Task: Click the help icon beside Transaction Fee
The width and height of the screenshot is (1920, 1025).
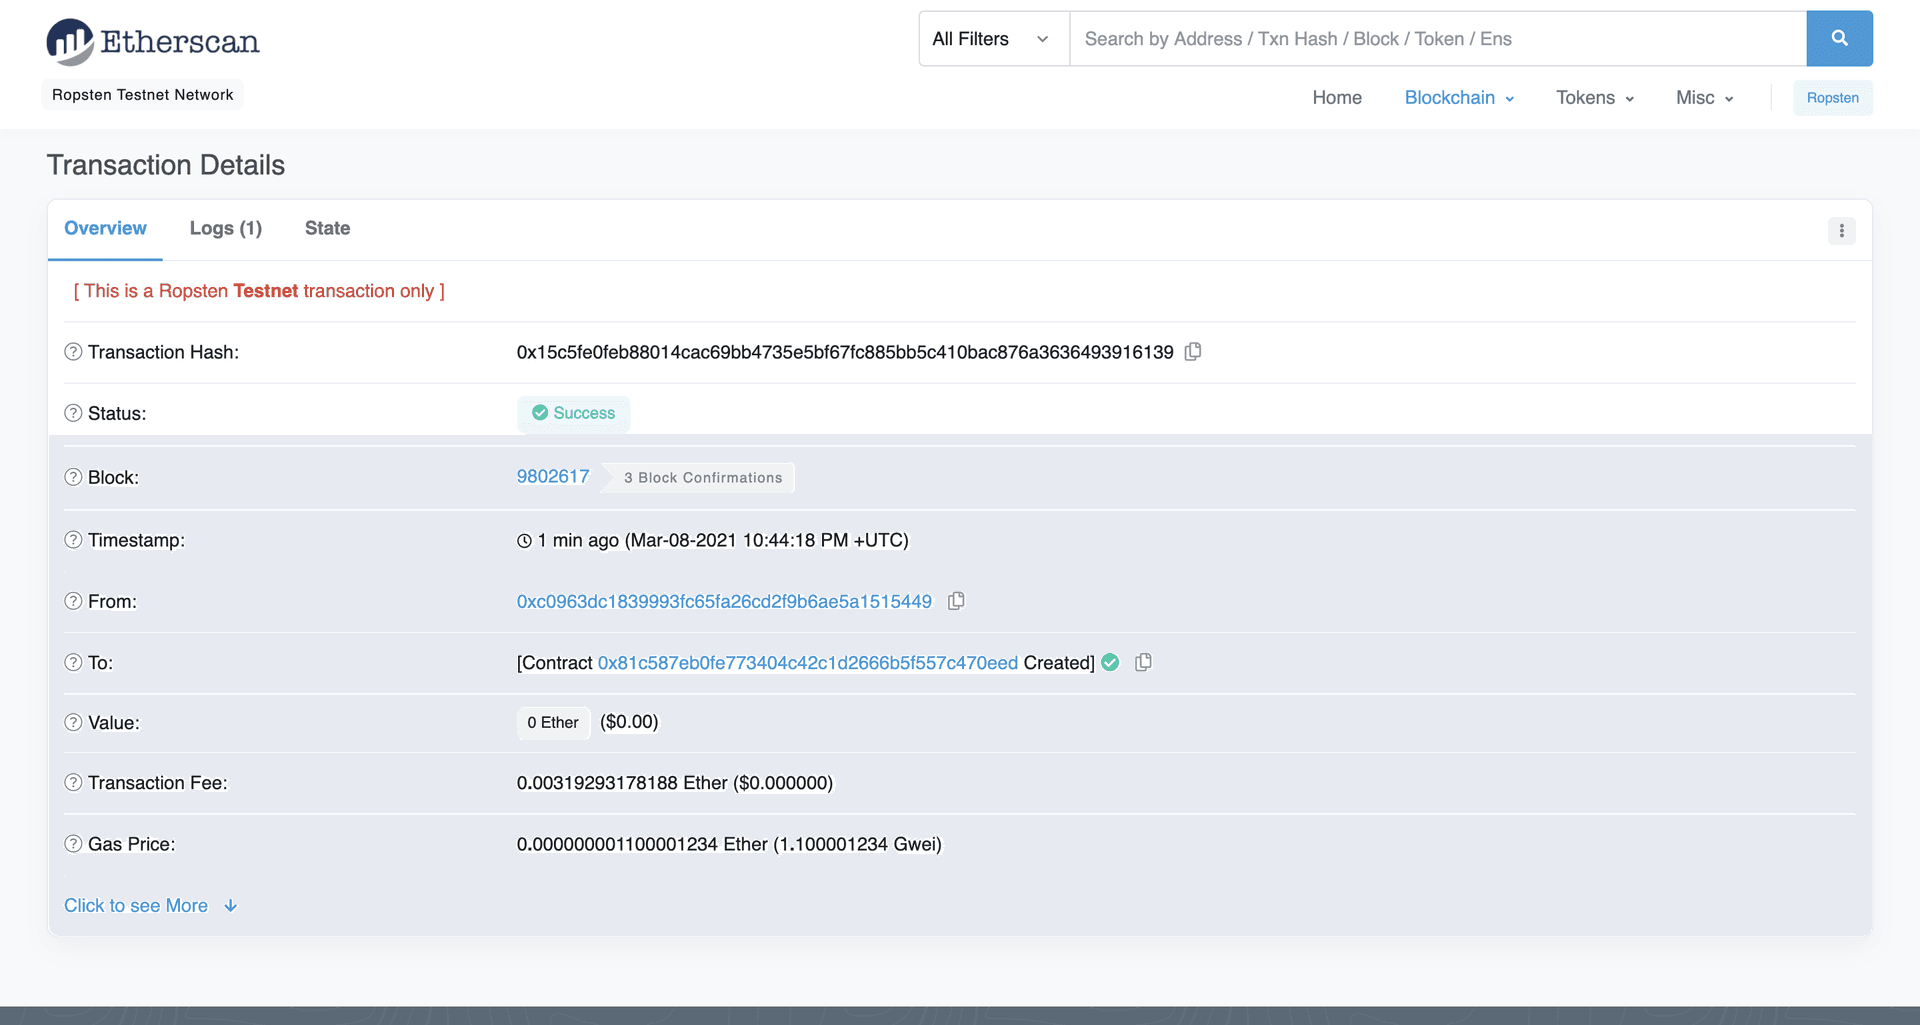Action: pos(72,783)
